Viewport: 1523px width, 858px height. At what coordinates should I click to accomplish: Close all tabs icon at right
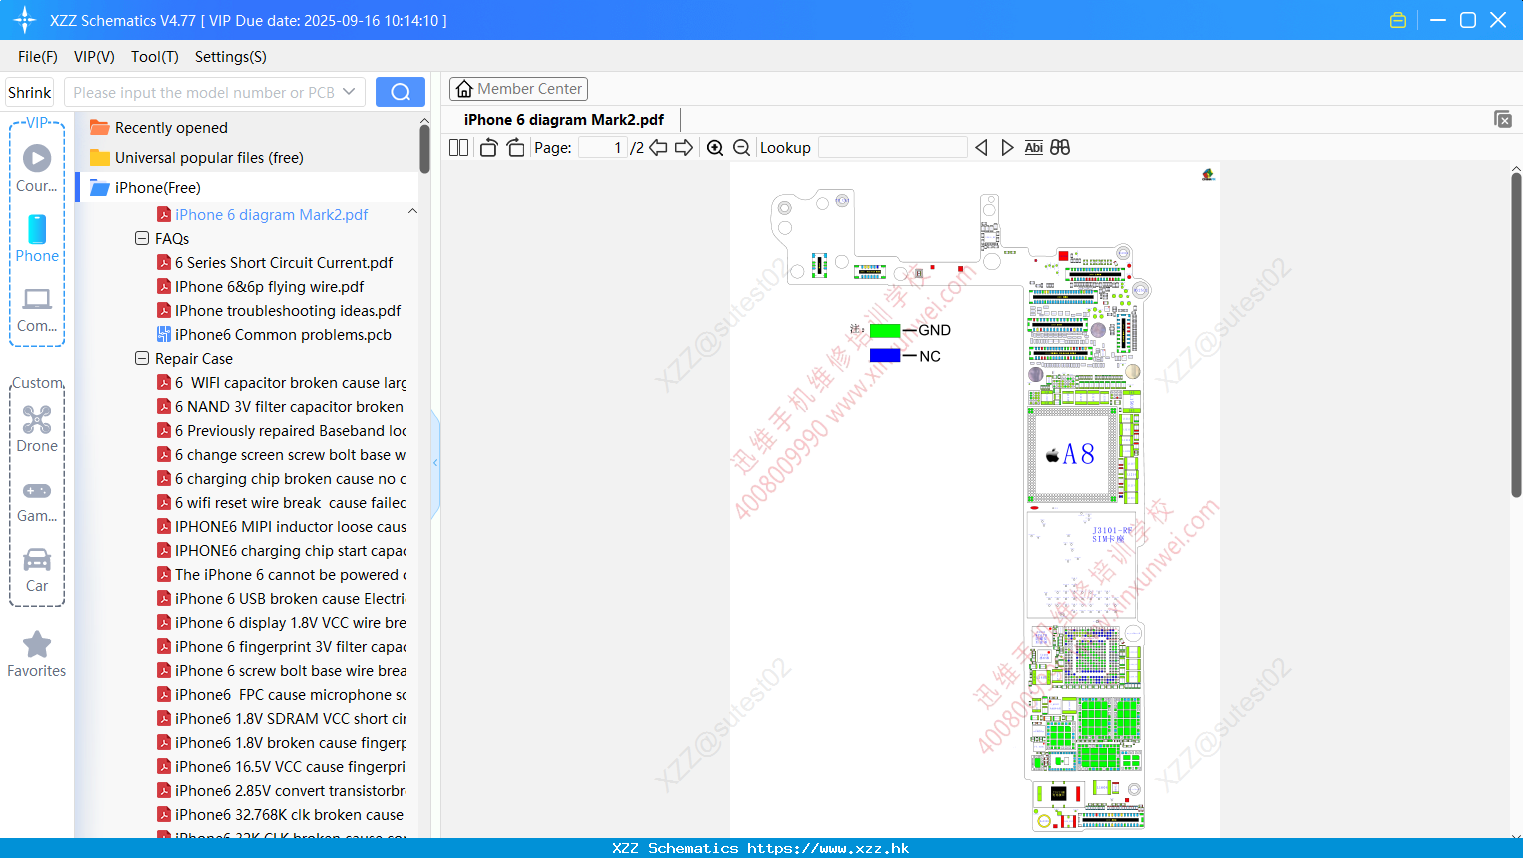pos(1503,119)
